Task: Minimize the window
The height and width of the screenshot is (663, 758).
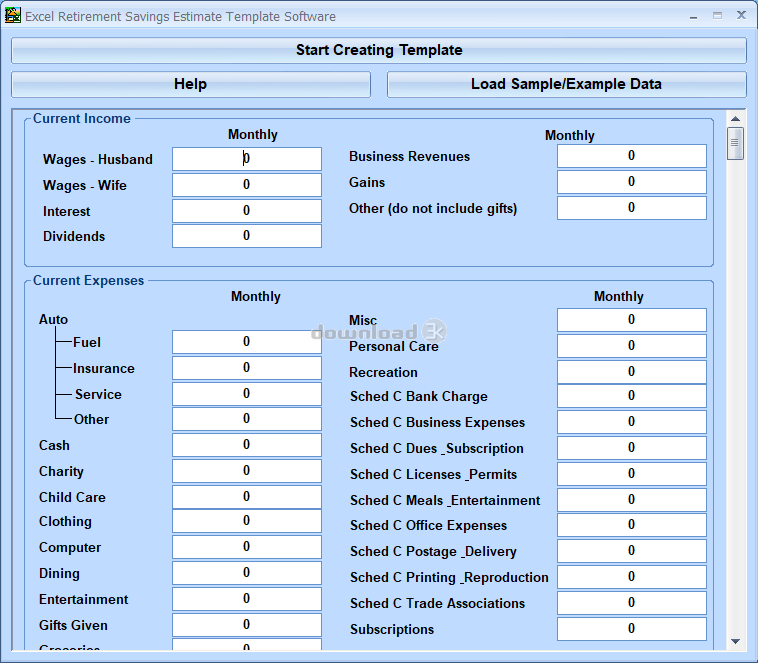Action: (694, 16)
